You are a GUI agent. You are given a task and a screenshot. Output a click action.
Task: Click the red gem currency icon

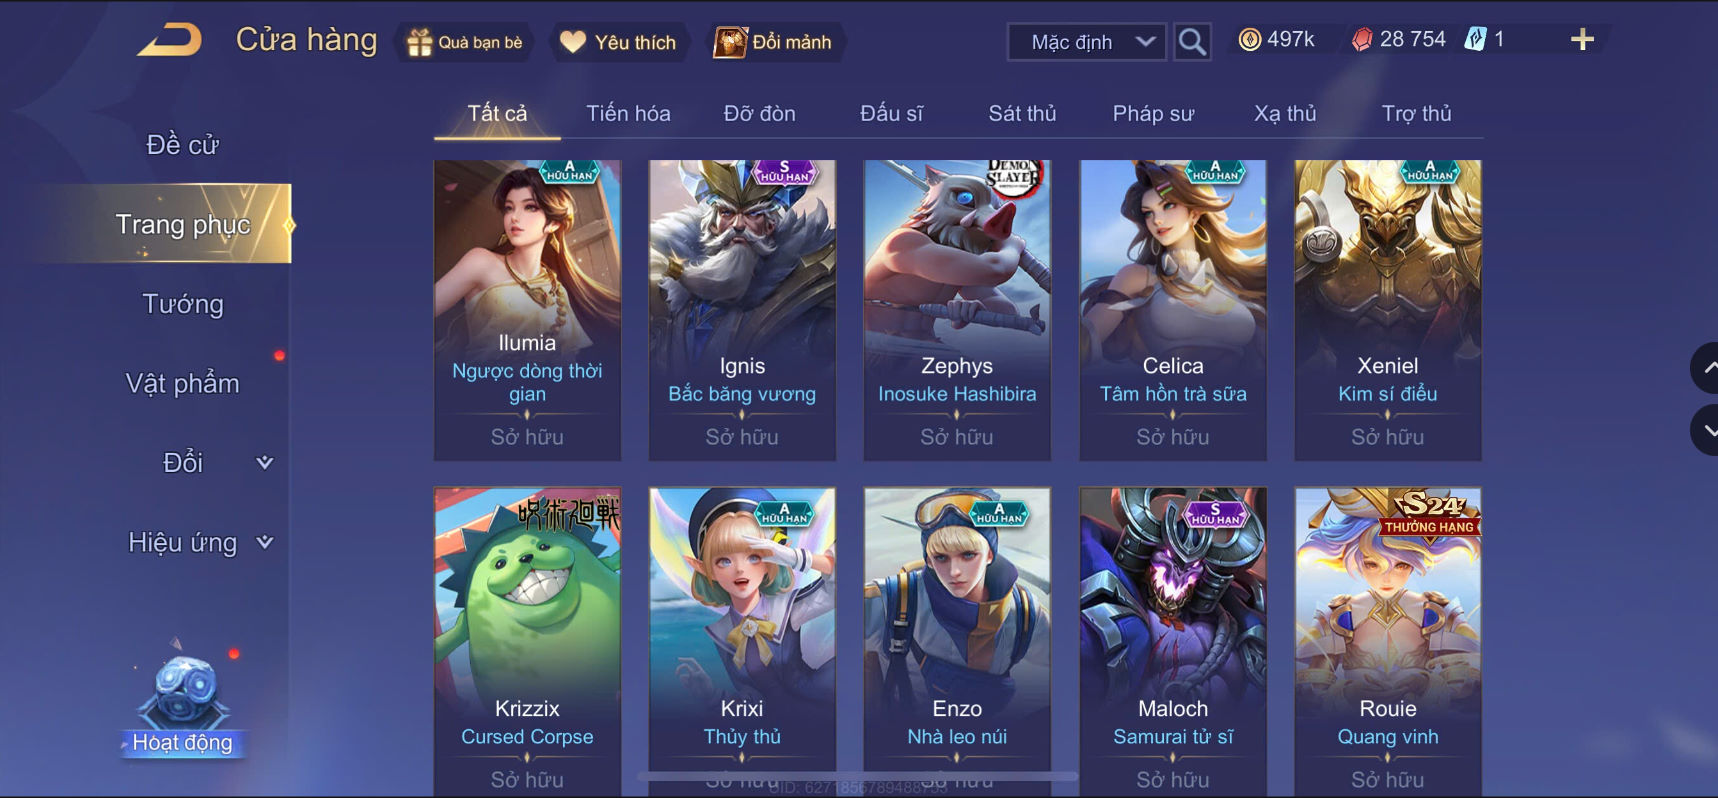[x=1362, y=40]
